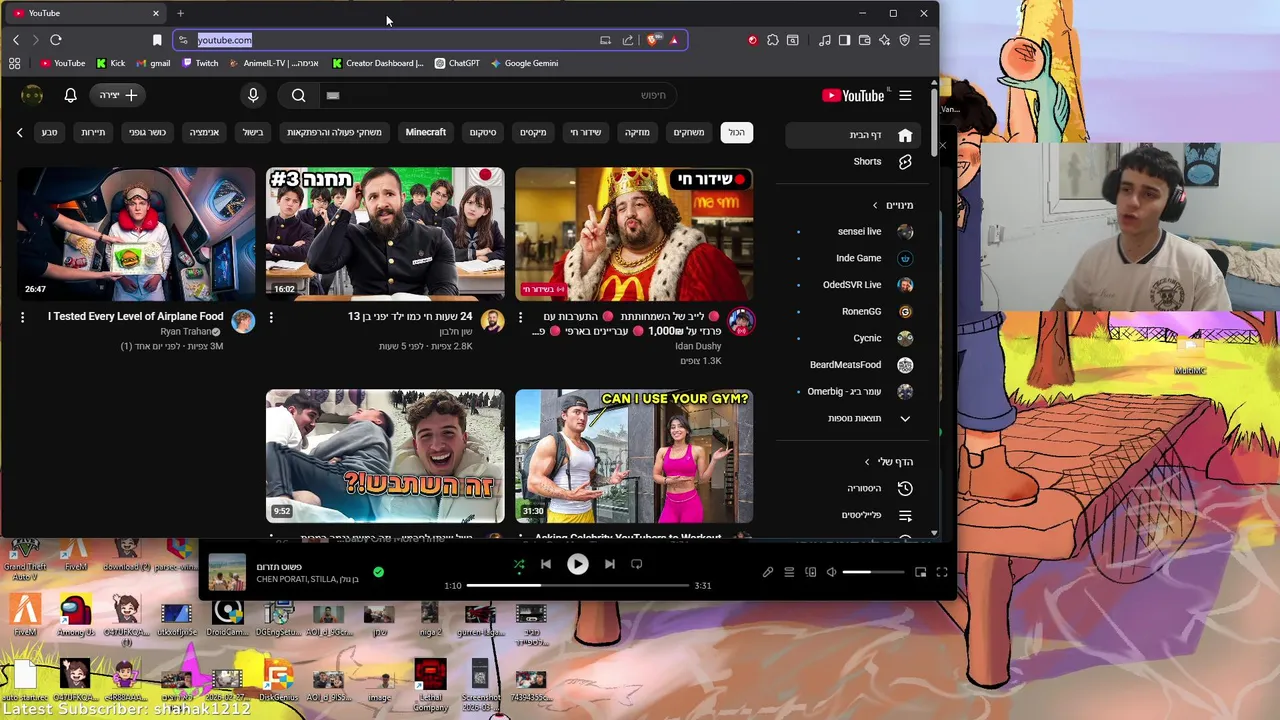Image resolution: width=1280 pixels, height=720 pixels.
Task: Open the lyrics microphone icon in player
Action: point(768,572)
